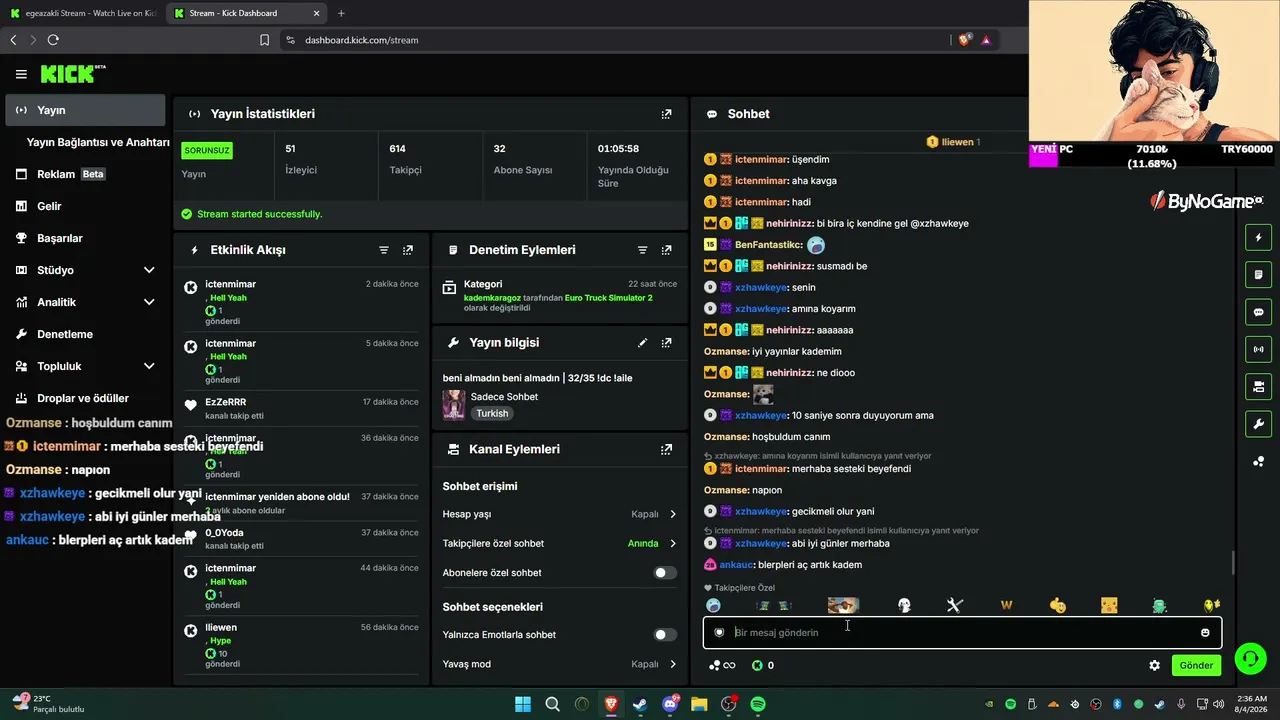Screen dimensions: 1280x720
Task: Open Spotify from the taskbar
Action: (758, 704)
